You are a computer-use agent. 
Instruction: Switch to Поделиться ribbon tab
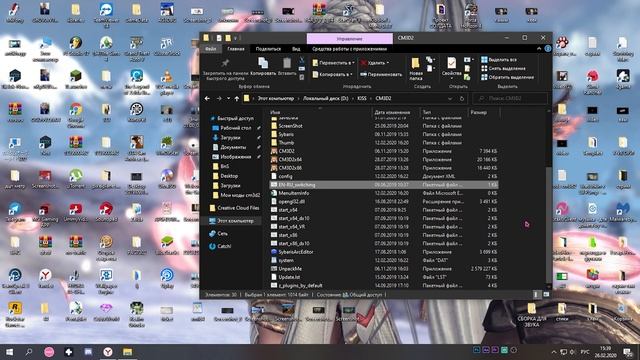[268, 49]
